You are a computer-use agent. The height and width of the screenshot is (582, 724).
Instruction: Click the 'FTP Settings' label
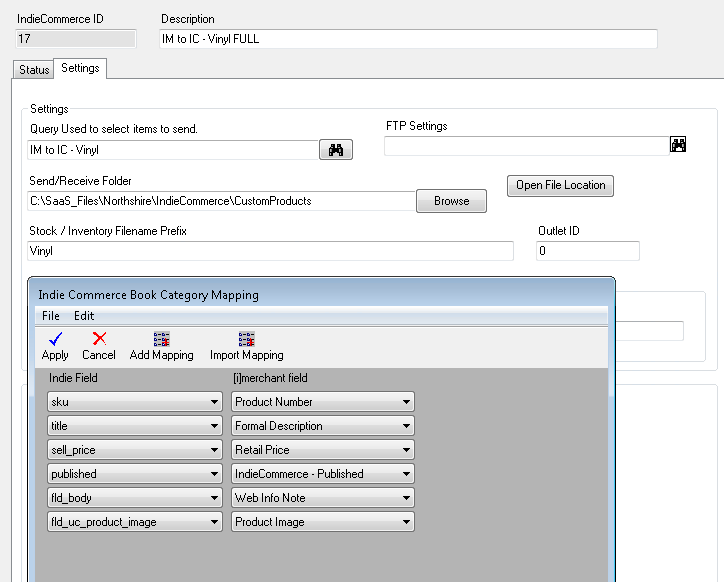tap(416, 126)
